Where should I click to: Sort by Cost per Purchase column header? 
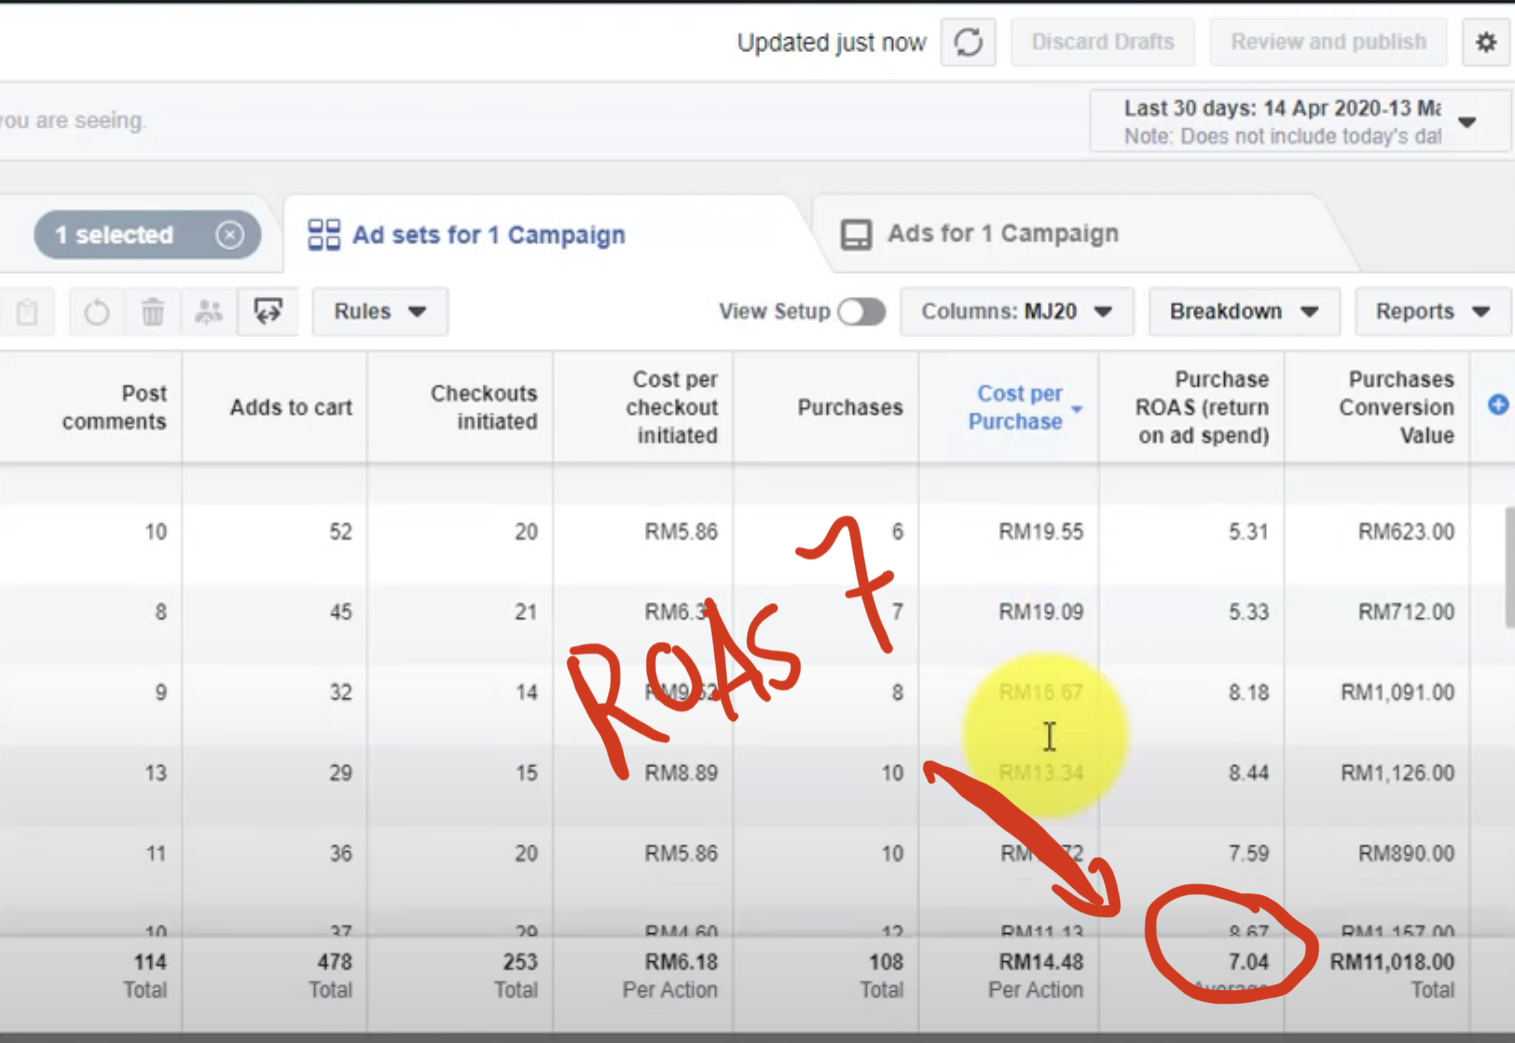pos(1016,407)
